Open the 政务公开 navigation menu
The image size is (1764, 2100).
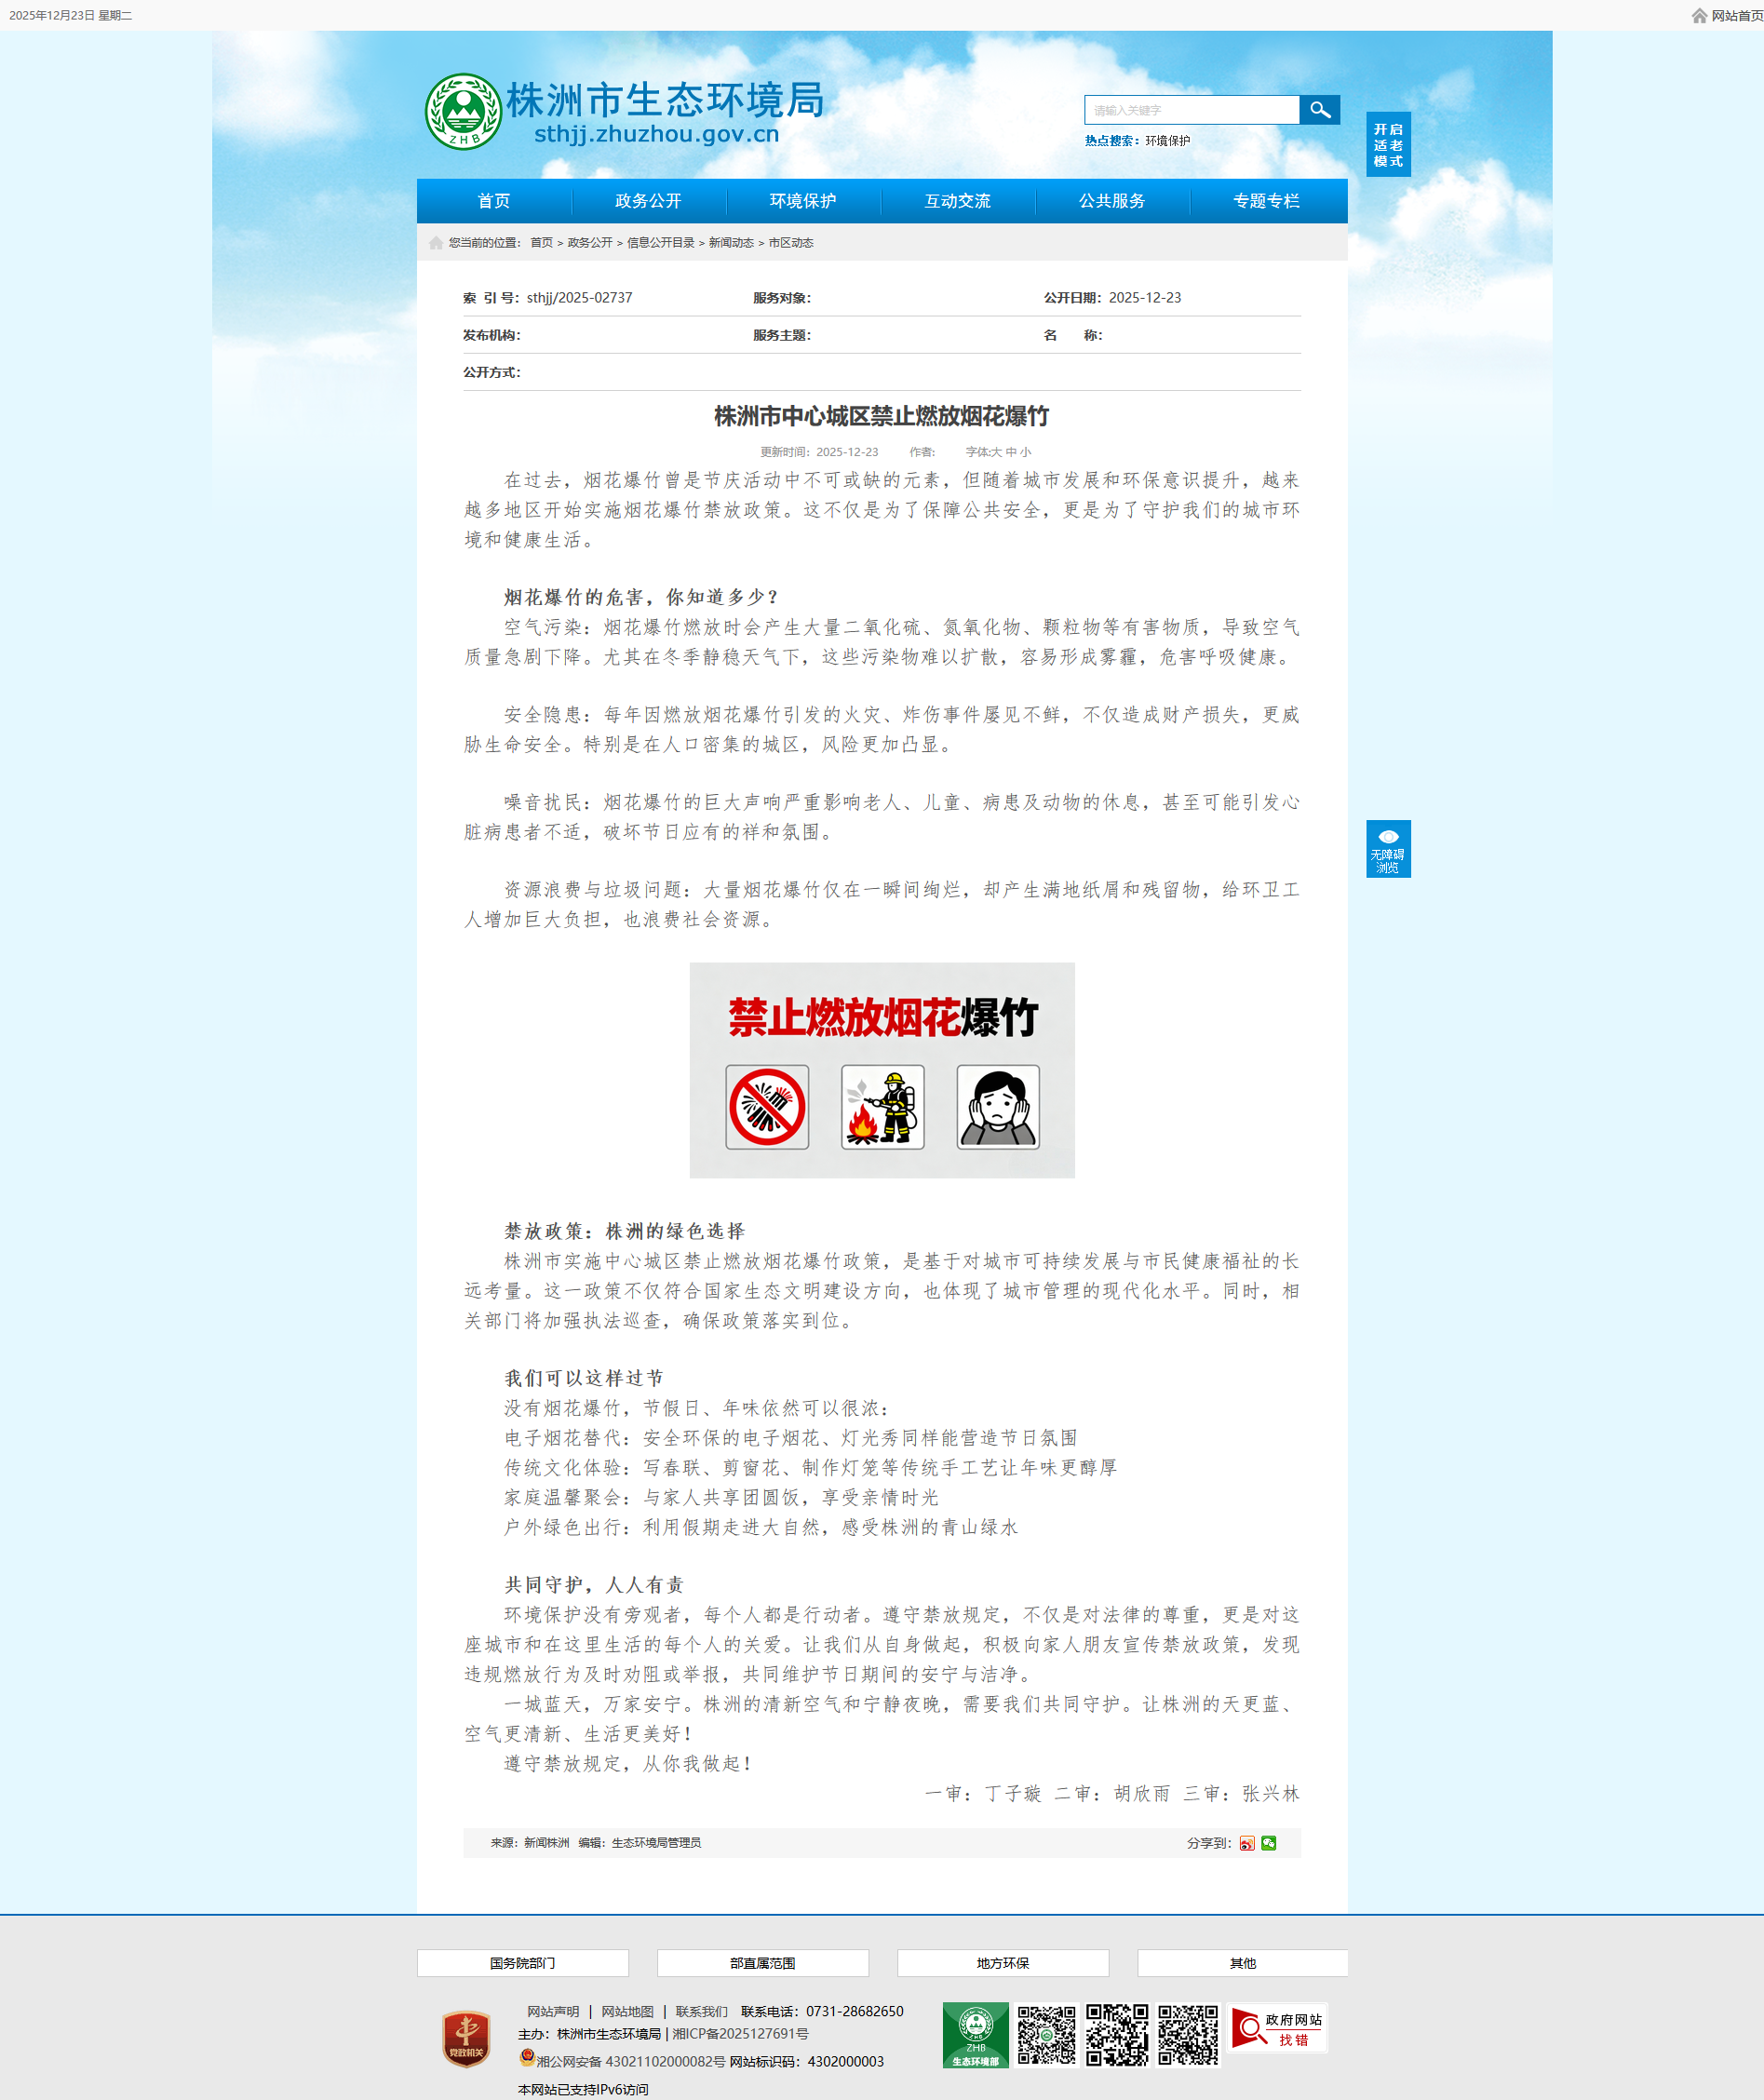click(x=648, y=201)
